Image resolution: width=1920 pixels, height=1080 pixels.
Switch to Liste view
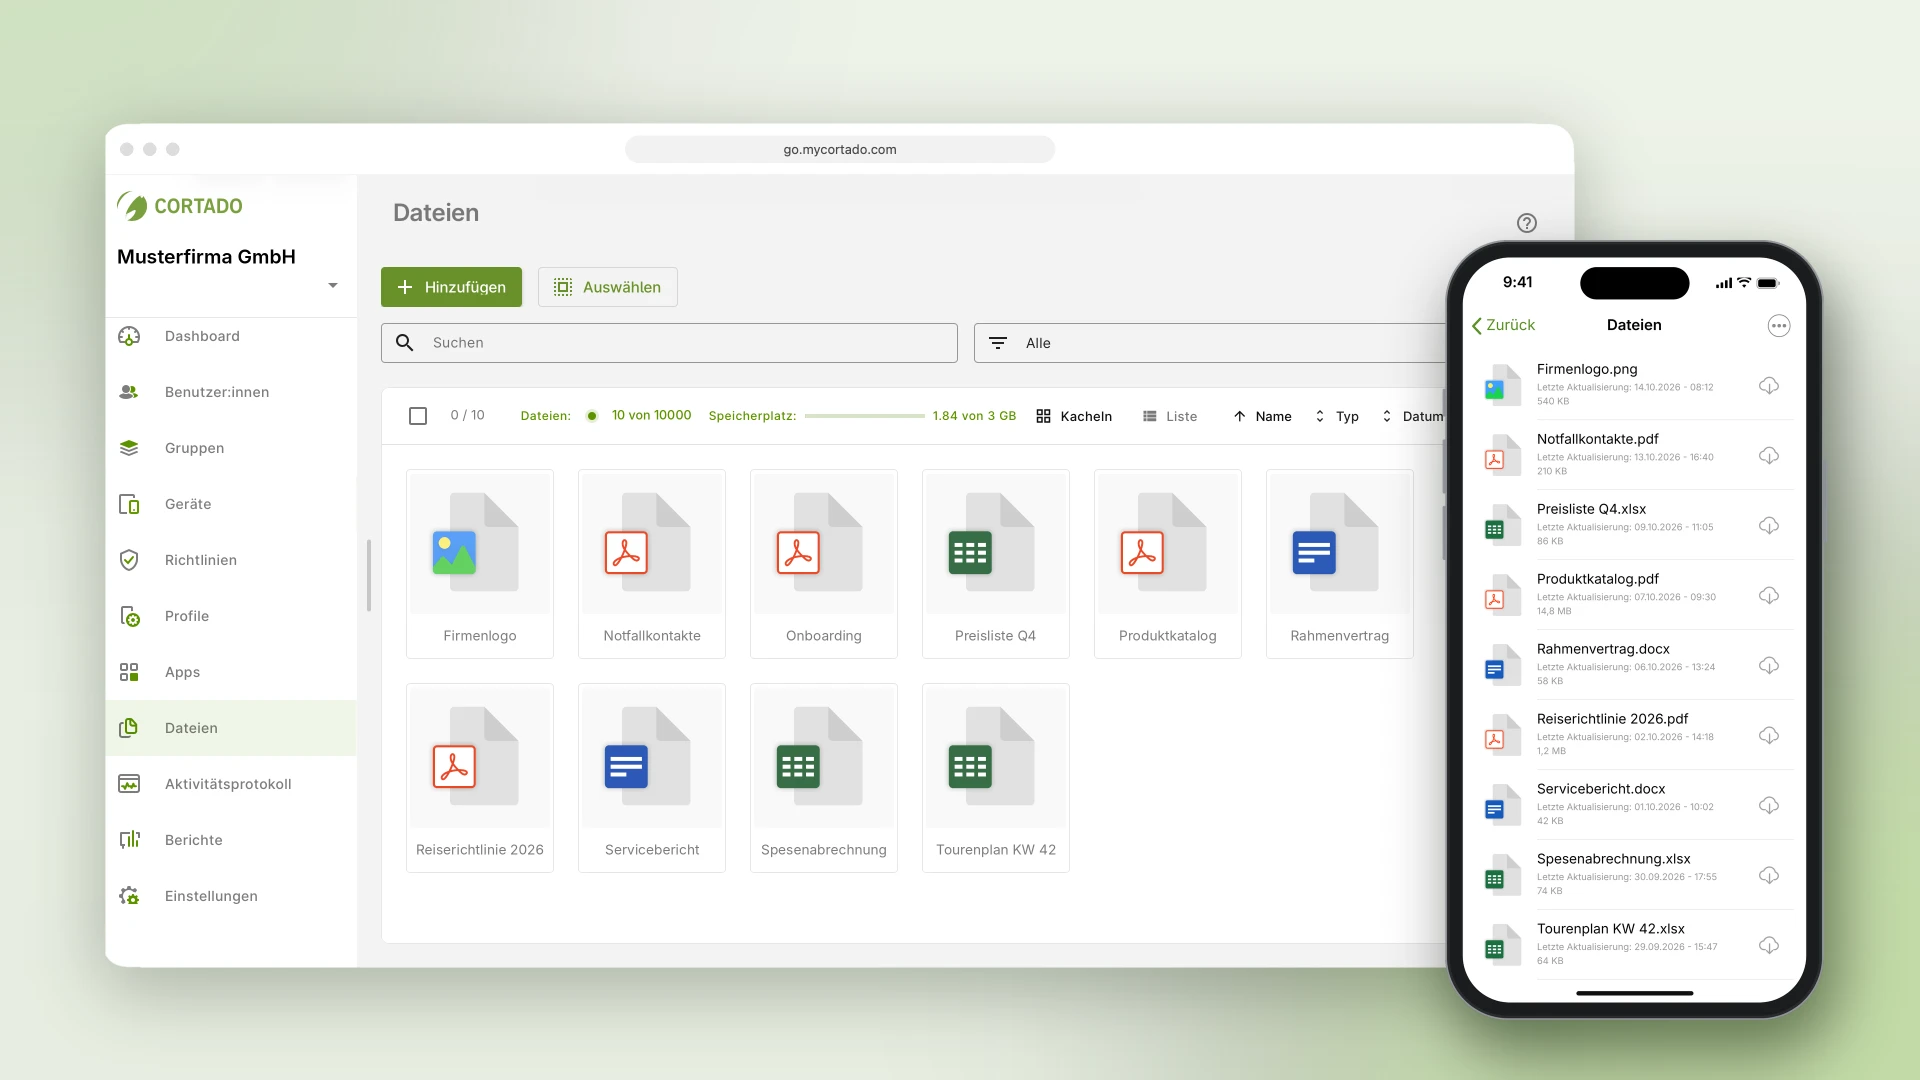pyautogui.click(x=1169, y=416)
